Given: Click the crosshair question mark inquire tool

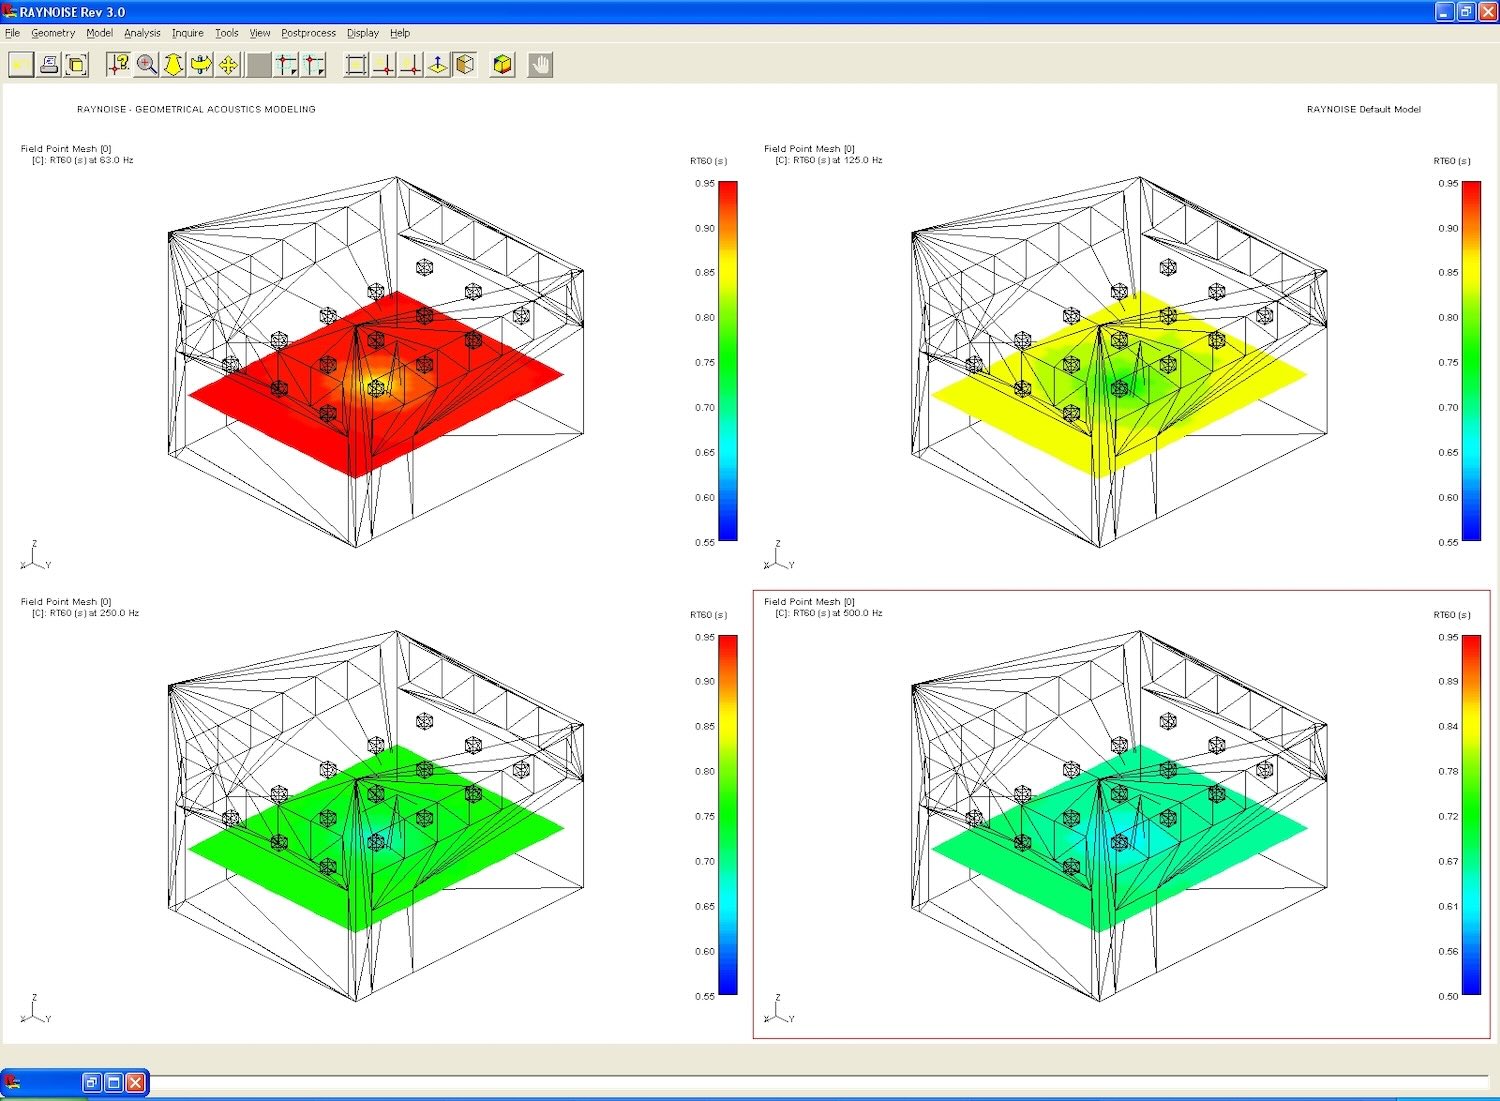Looking at the screenshot, I should tap(119, 65).
